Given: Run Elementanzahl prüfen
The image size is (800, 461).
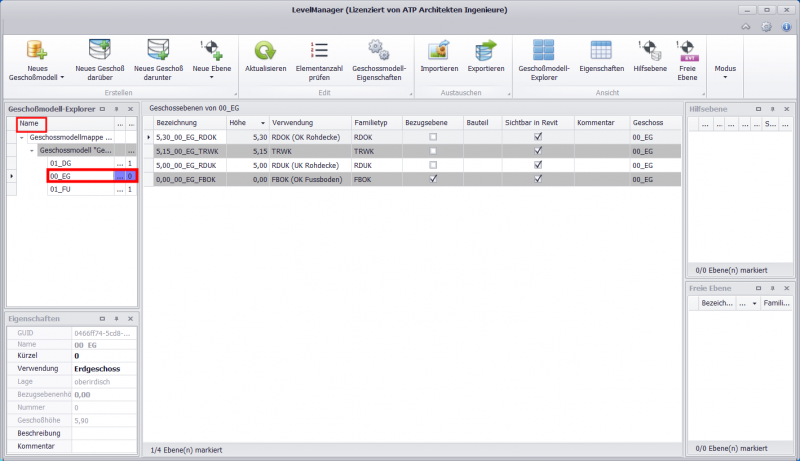Looking at the screenshot, I should (319, 60).
